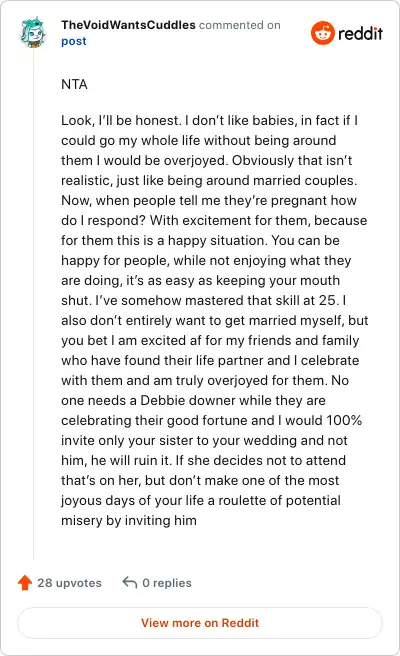The image size is (400, 656).
Task: Click the orange upvote arrow icon
Action: click(x=25, y=582)
